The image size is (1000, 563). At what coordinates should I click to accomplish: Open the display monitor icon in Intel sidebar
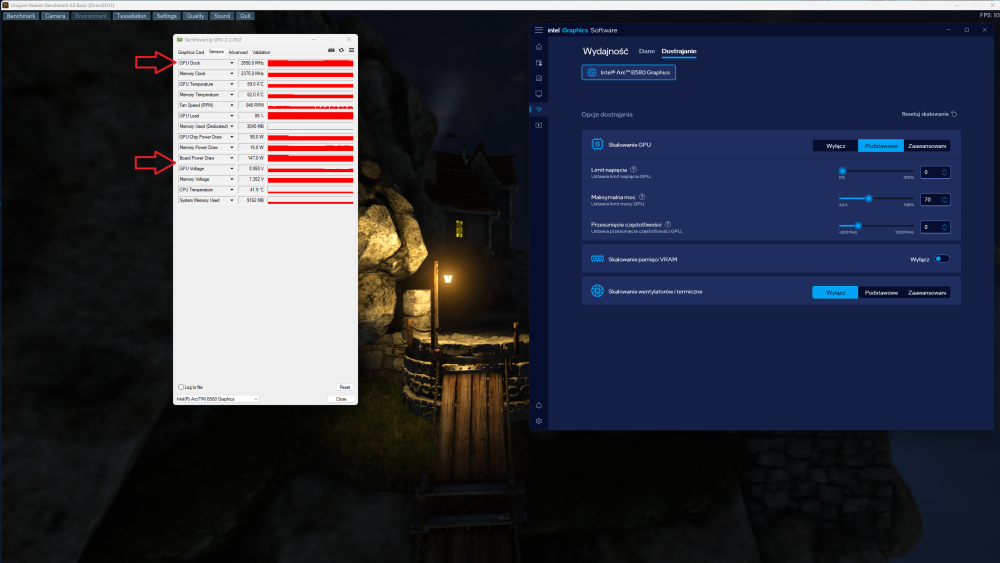click(x=539, y=94)
